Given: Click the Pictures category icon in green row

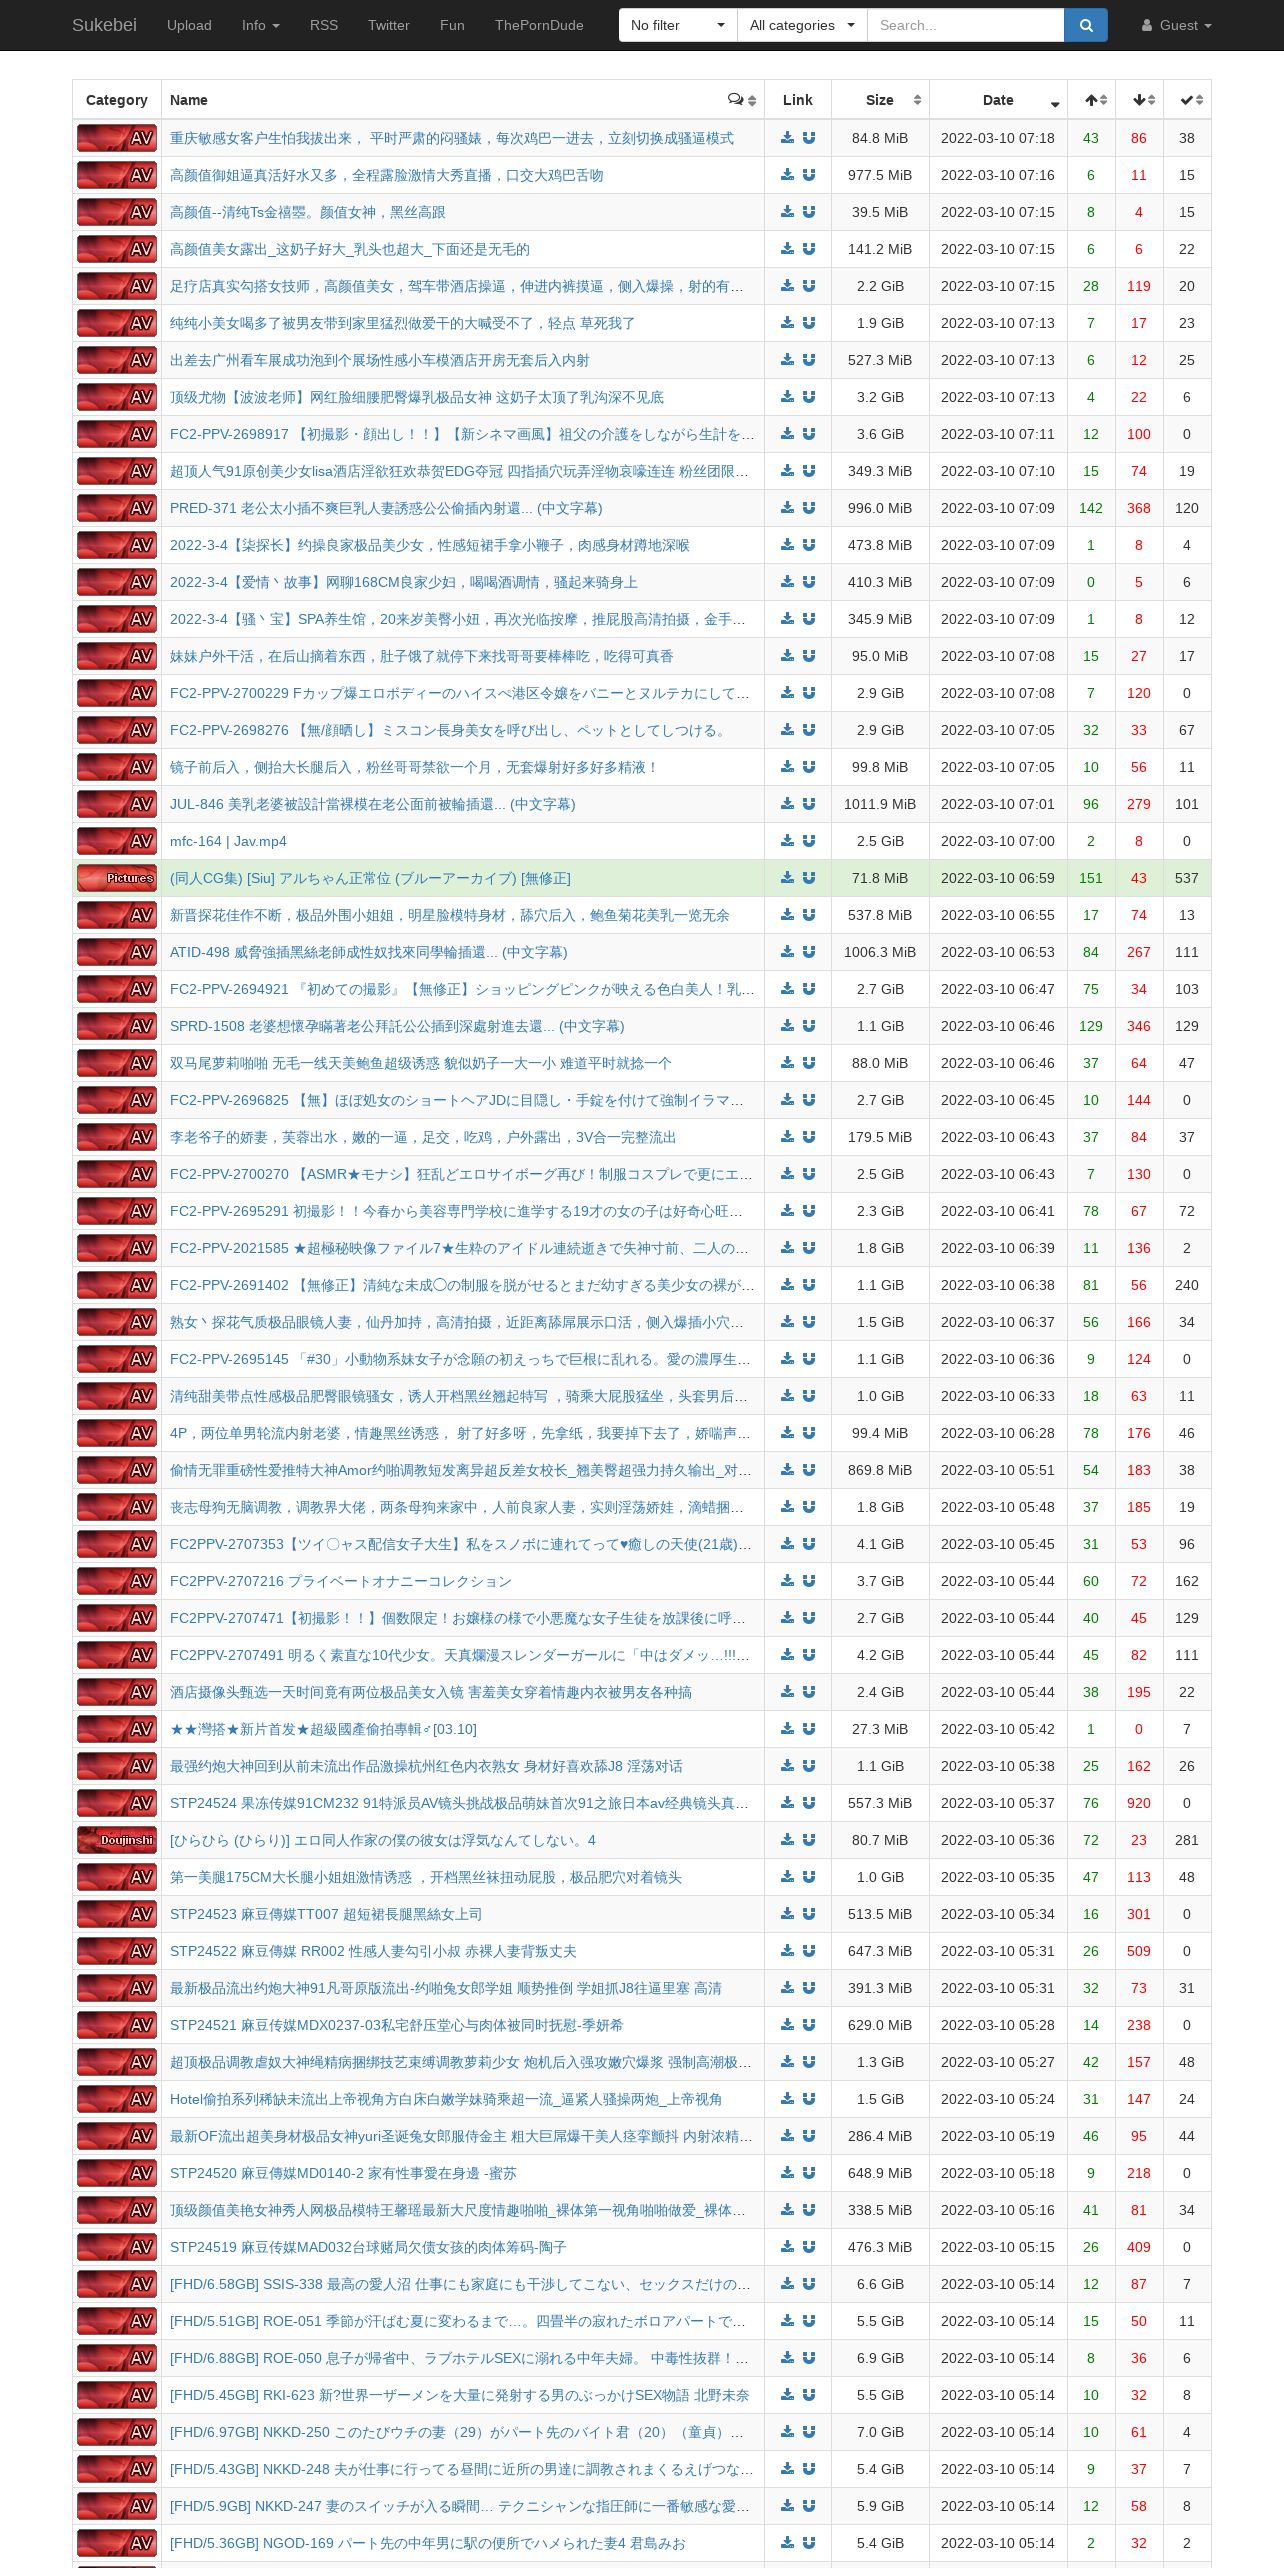Looking at the screenshot, I should point(117,878).
